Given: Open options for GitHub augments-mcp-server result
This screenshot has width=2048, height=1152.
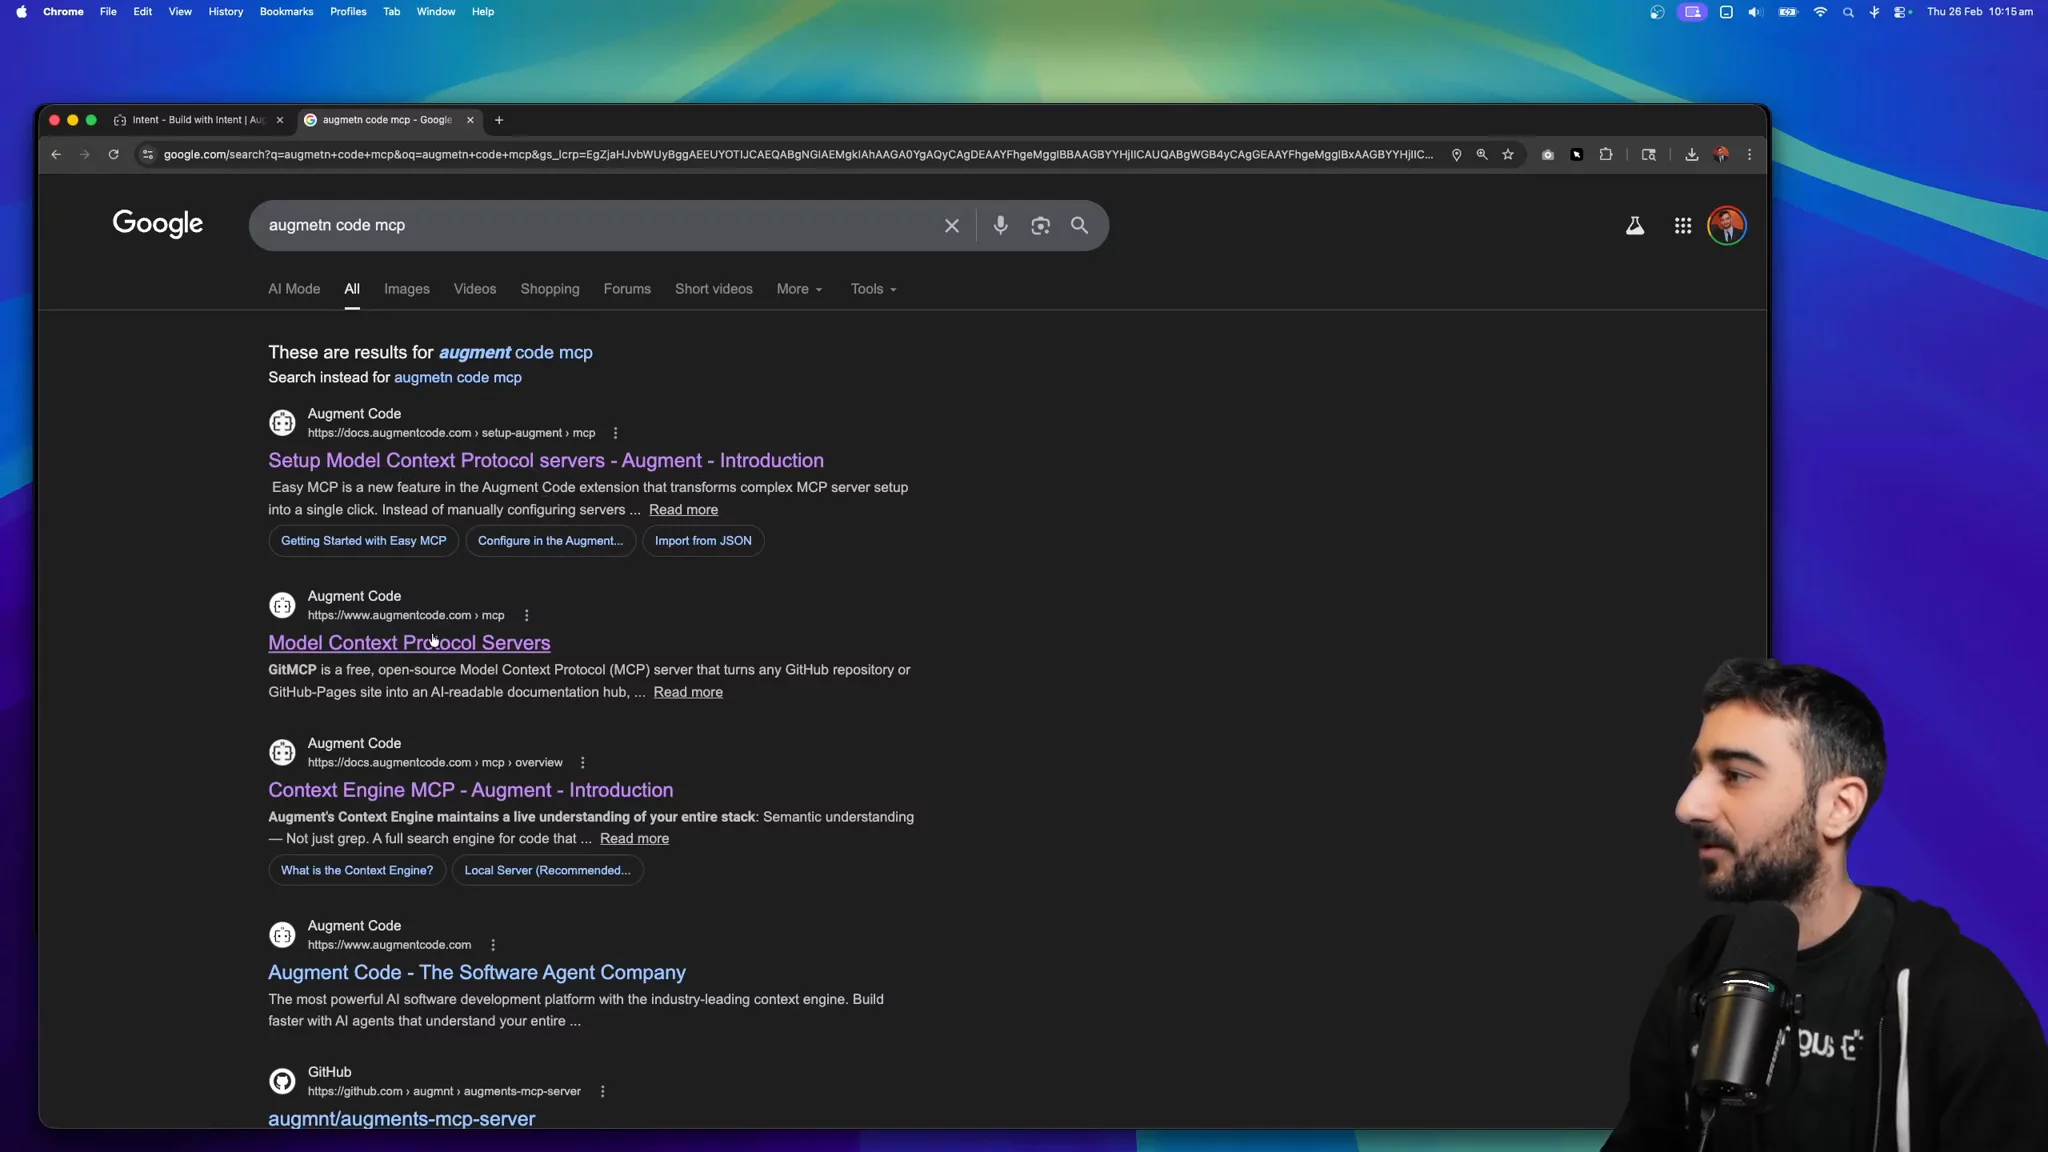Looking at the screenshot, I should [602, 1091].
